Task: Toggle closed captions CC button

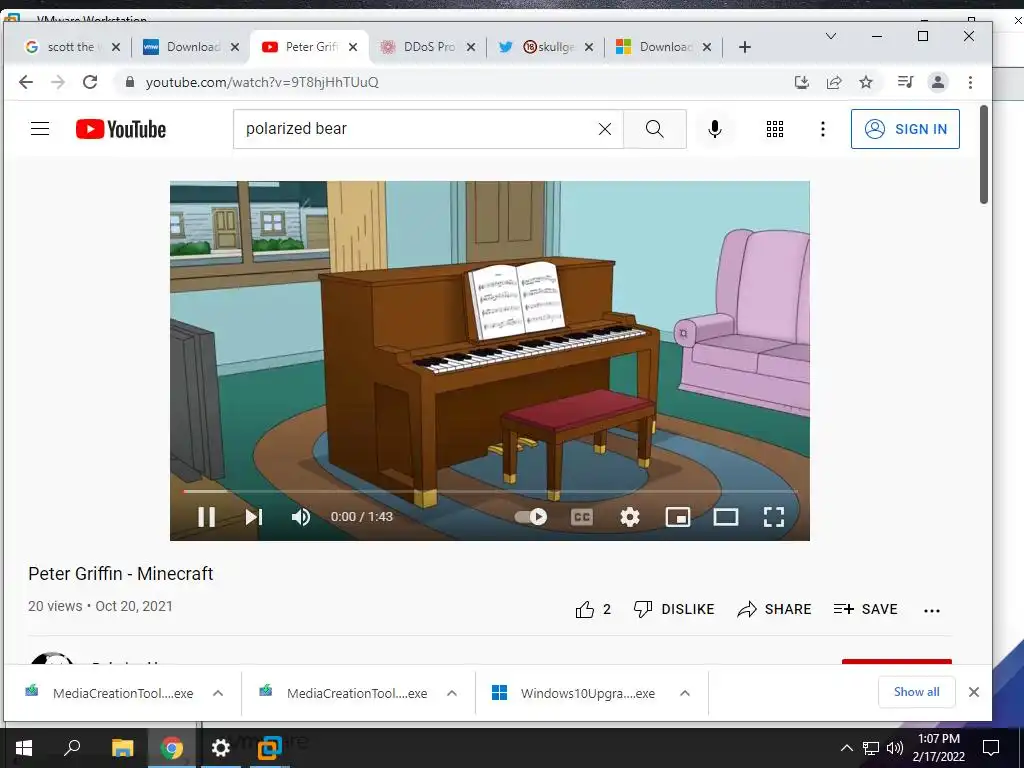Action: (x=581, y=517)
